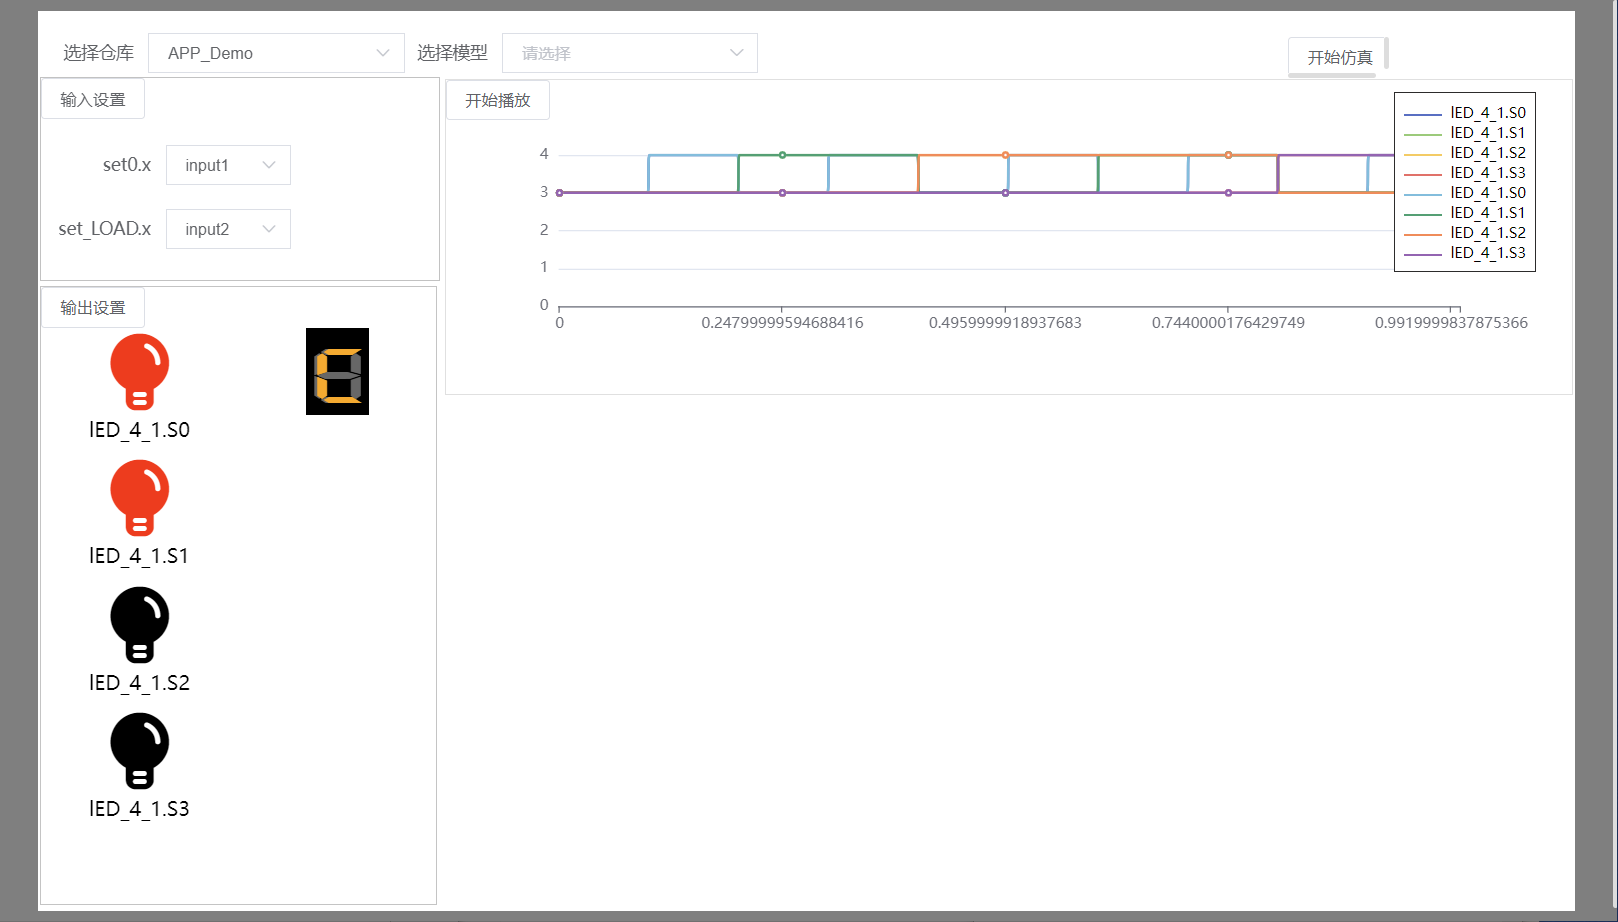Click the LED_4_1.S3 label under the bulb
The image size is (1618, 922).
(139, 809)
